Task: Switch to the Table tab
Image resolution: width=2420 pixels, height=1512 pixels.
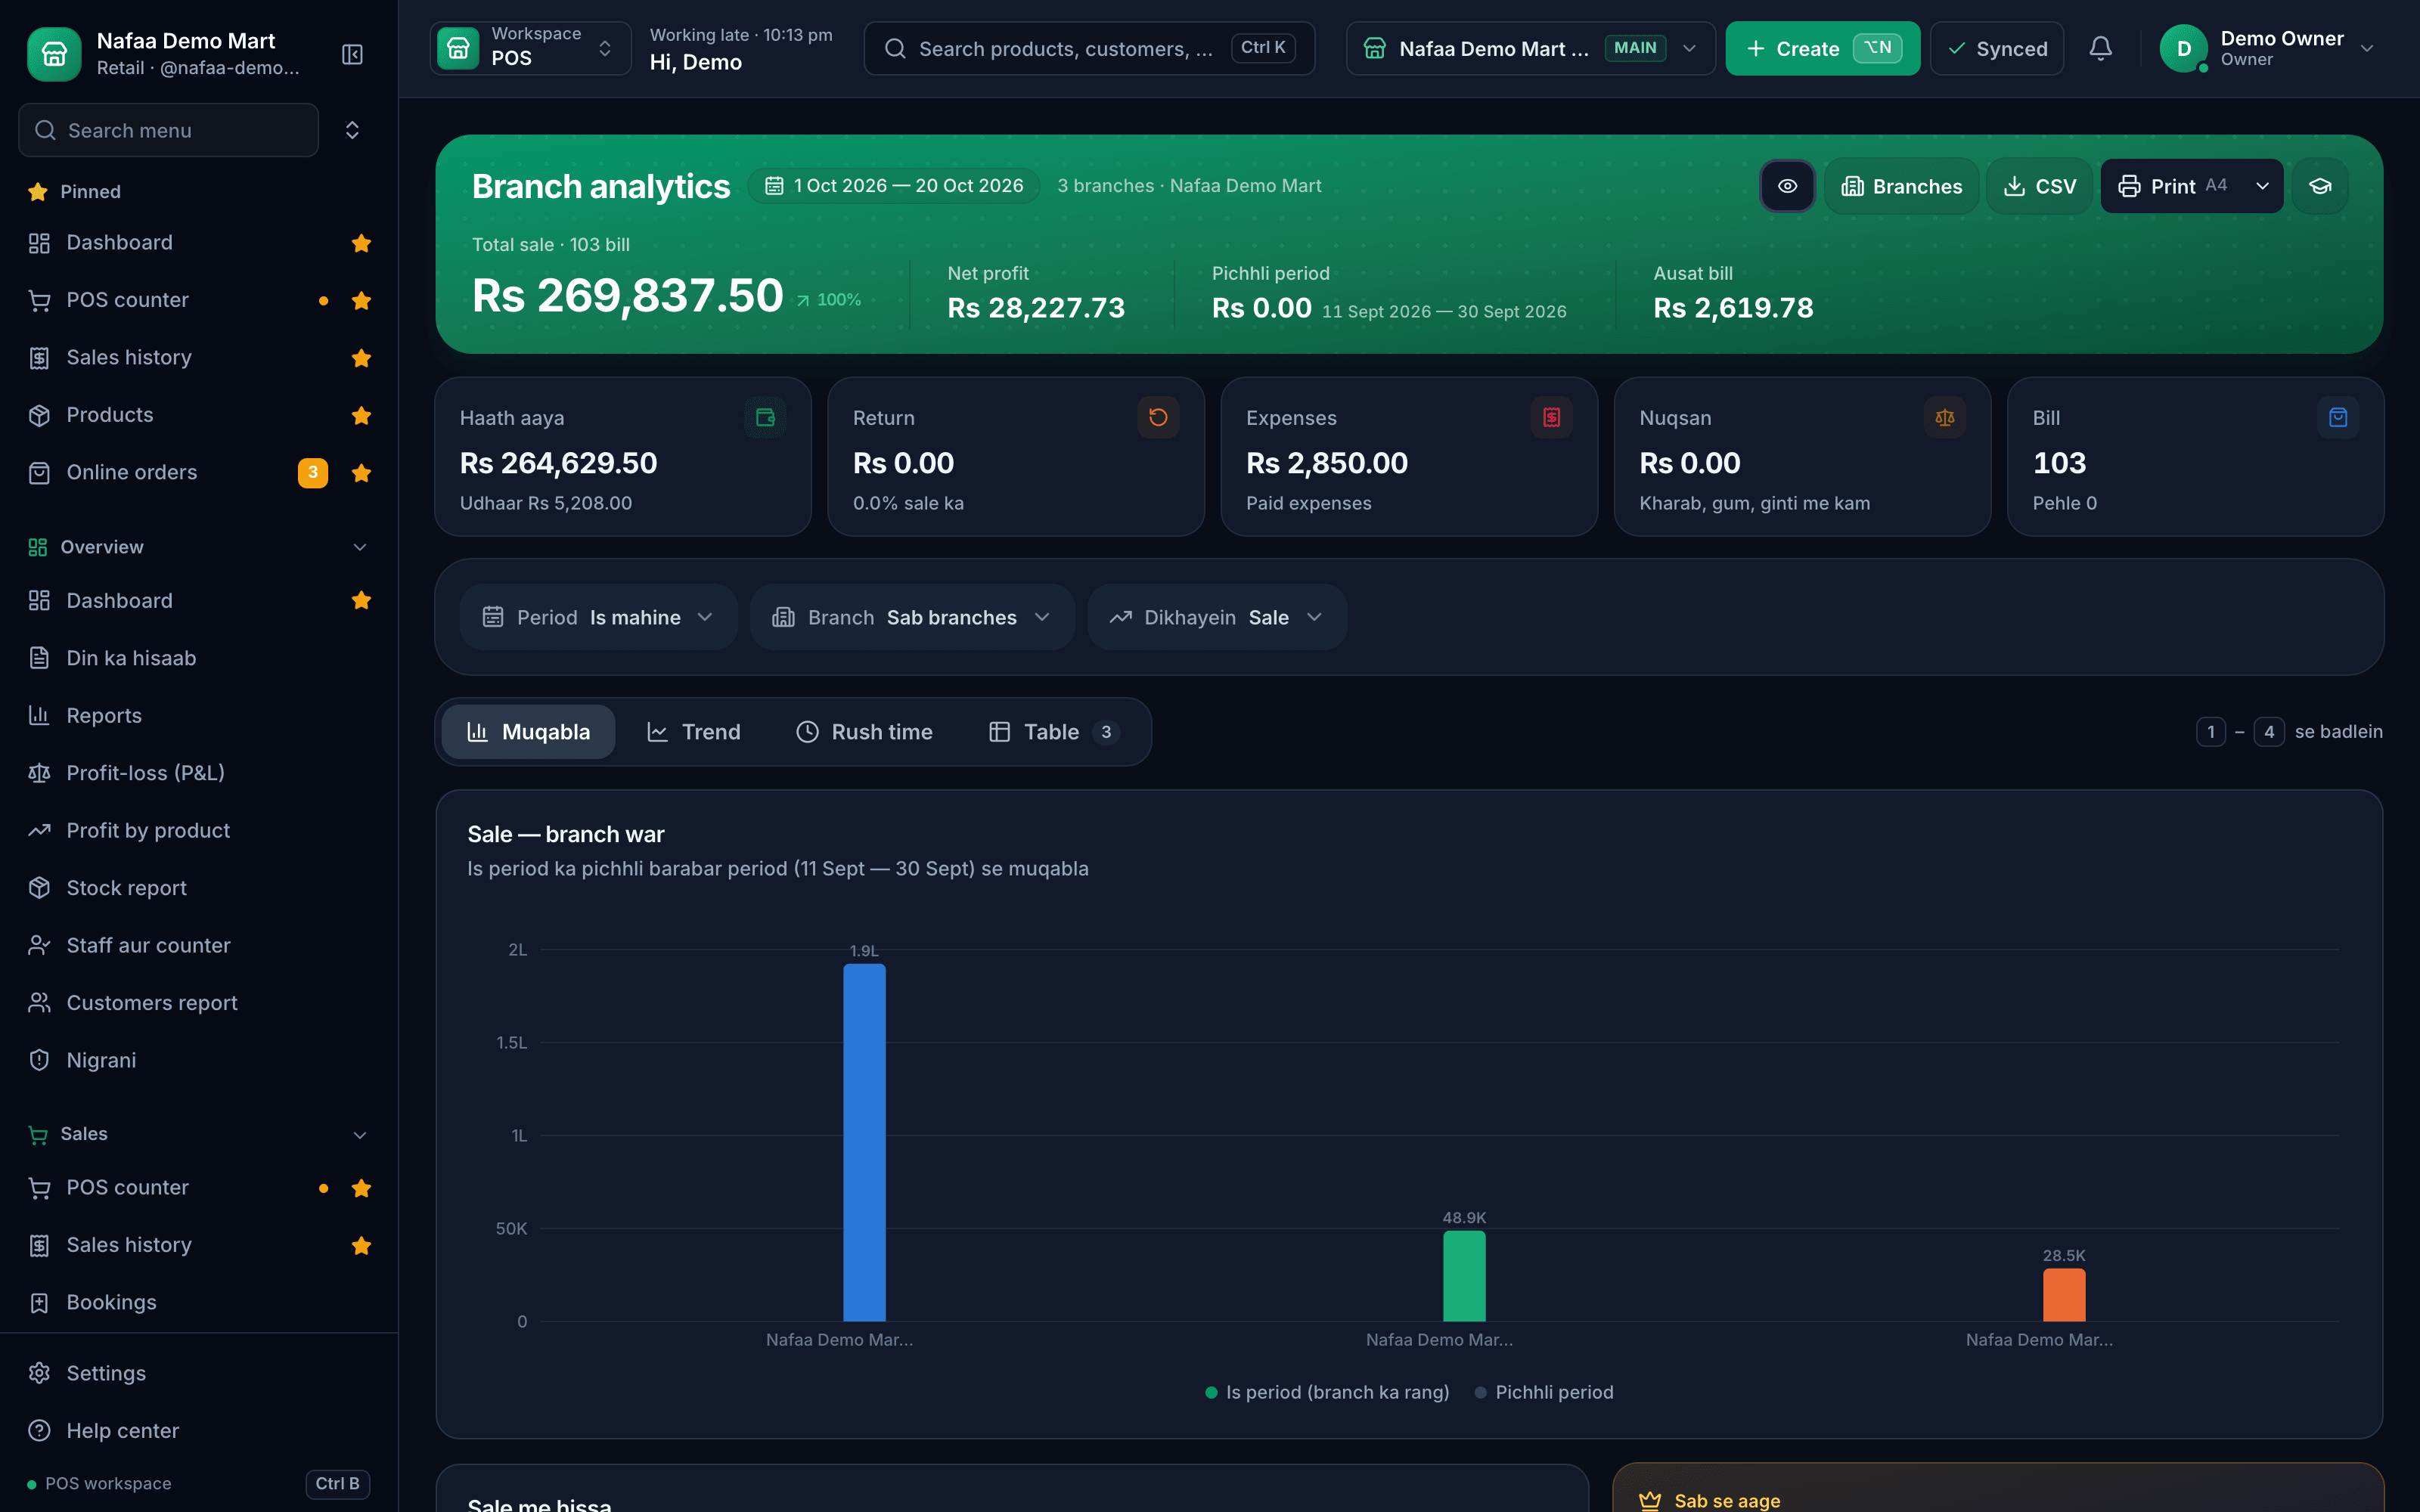Action: click(x=1053, y=732)
